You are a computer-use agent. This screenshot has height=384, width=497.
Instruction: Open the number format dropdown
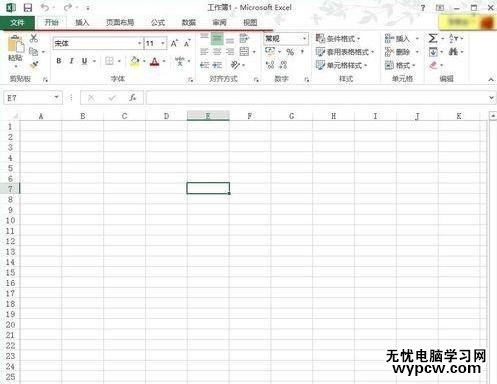pyautogui.click(x=304, y=38)
